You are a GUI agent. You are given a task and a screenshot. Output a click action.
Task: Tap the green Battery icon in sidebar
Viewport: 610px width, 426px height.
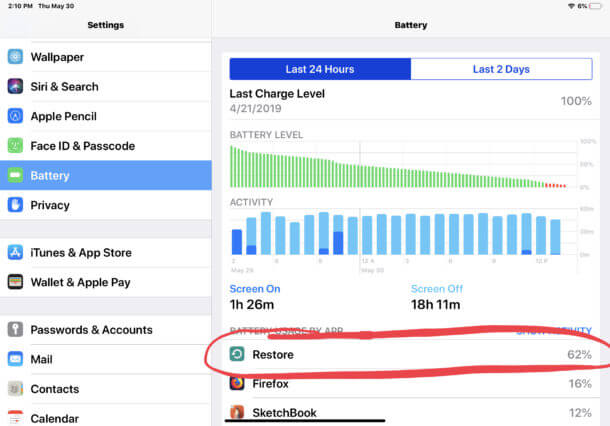coord(15,175)
